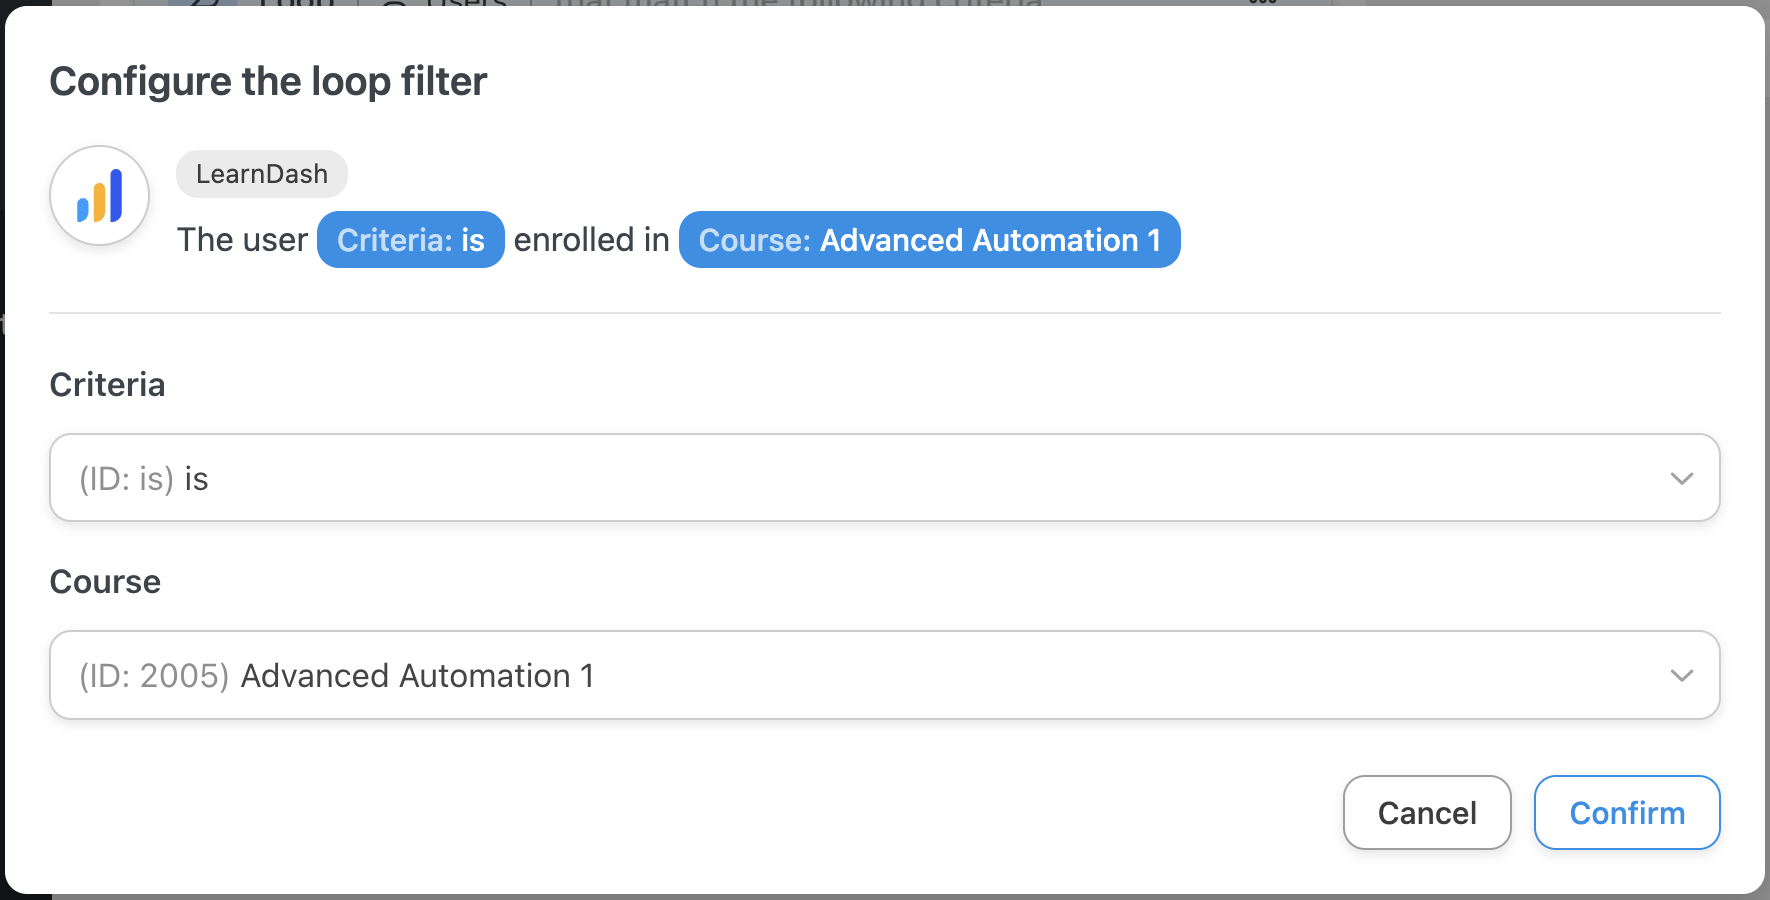The image size is (1770, 900).
Task: Click the "is" value text in Criteria field
Action: (196, 479)
